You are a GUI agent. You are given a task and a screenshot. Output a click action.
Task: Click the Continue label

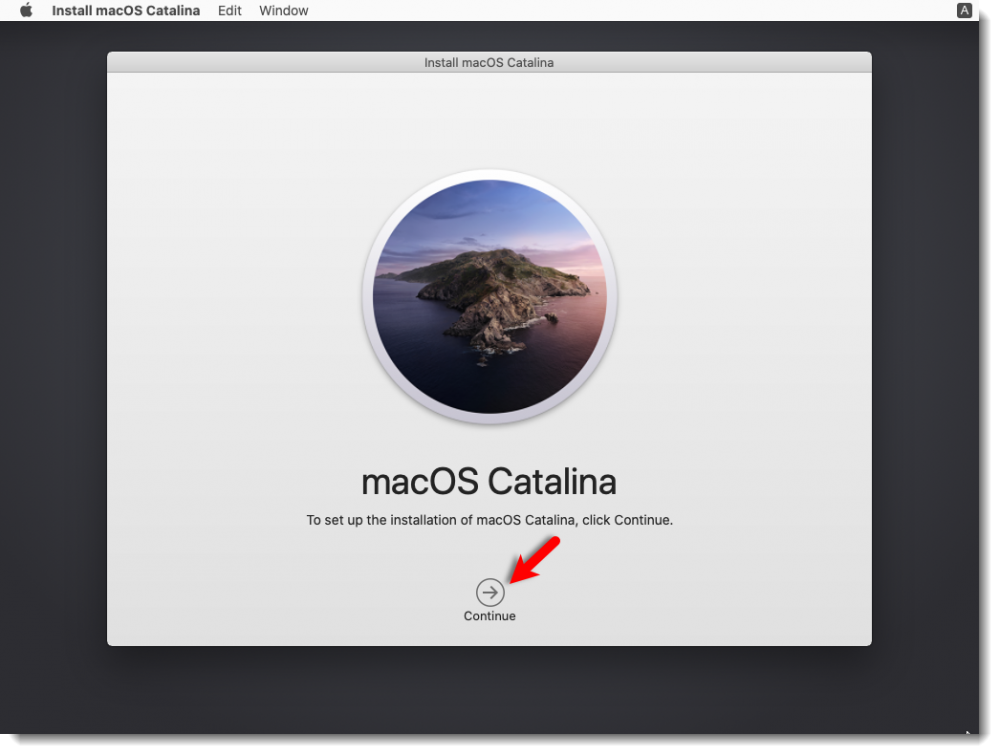(490, 616)
